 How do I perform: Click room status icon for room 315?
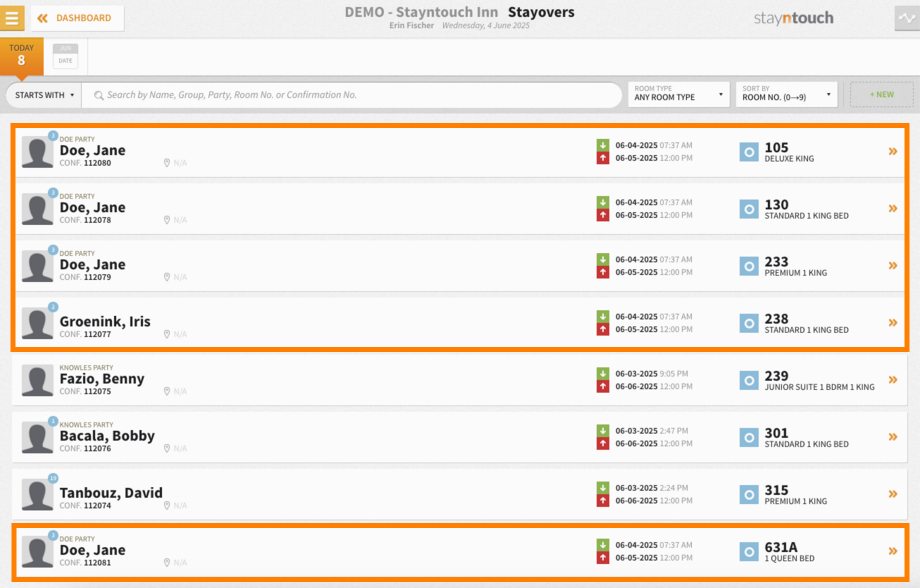[749, 494]
